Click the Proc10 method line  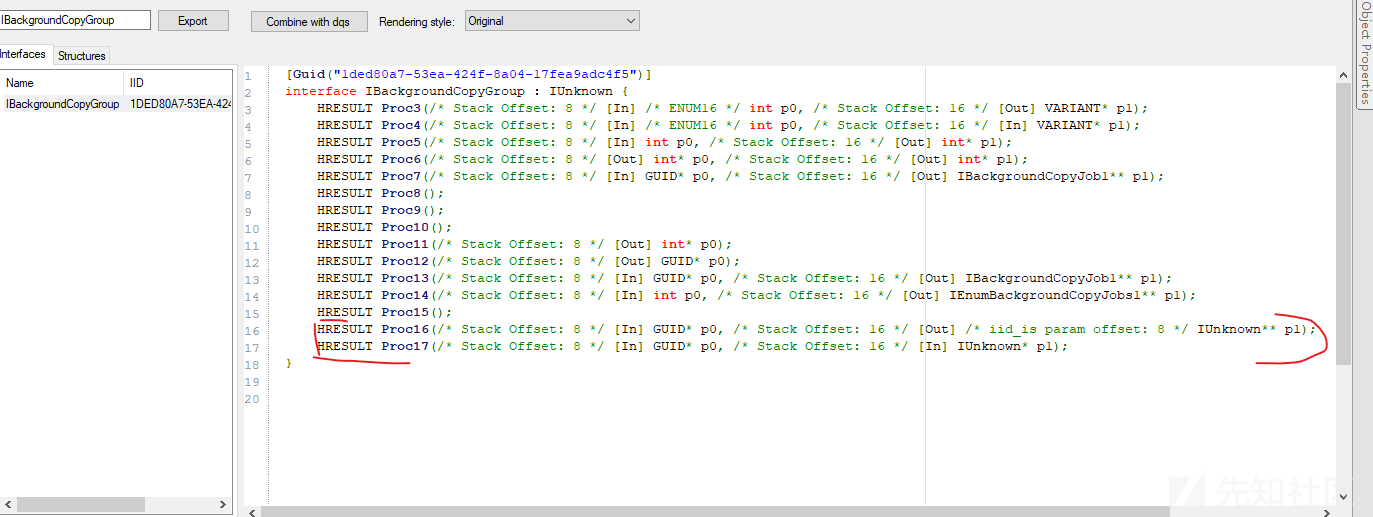coord(385,227)
